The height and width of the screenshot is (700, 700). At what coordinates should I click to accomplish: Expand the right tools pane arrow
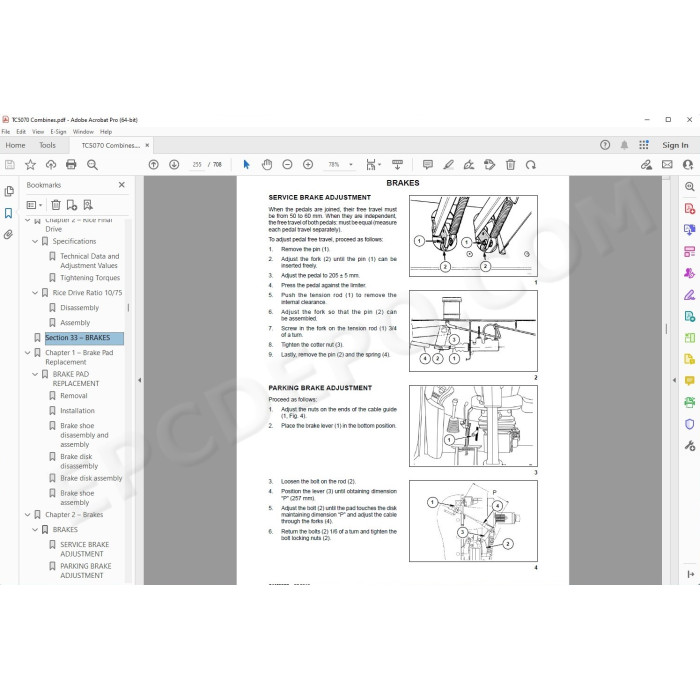pos(674,380)
